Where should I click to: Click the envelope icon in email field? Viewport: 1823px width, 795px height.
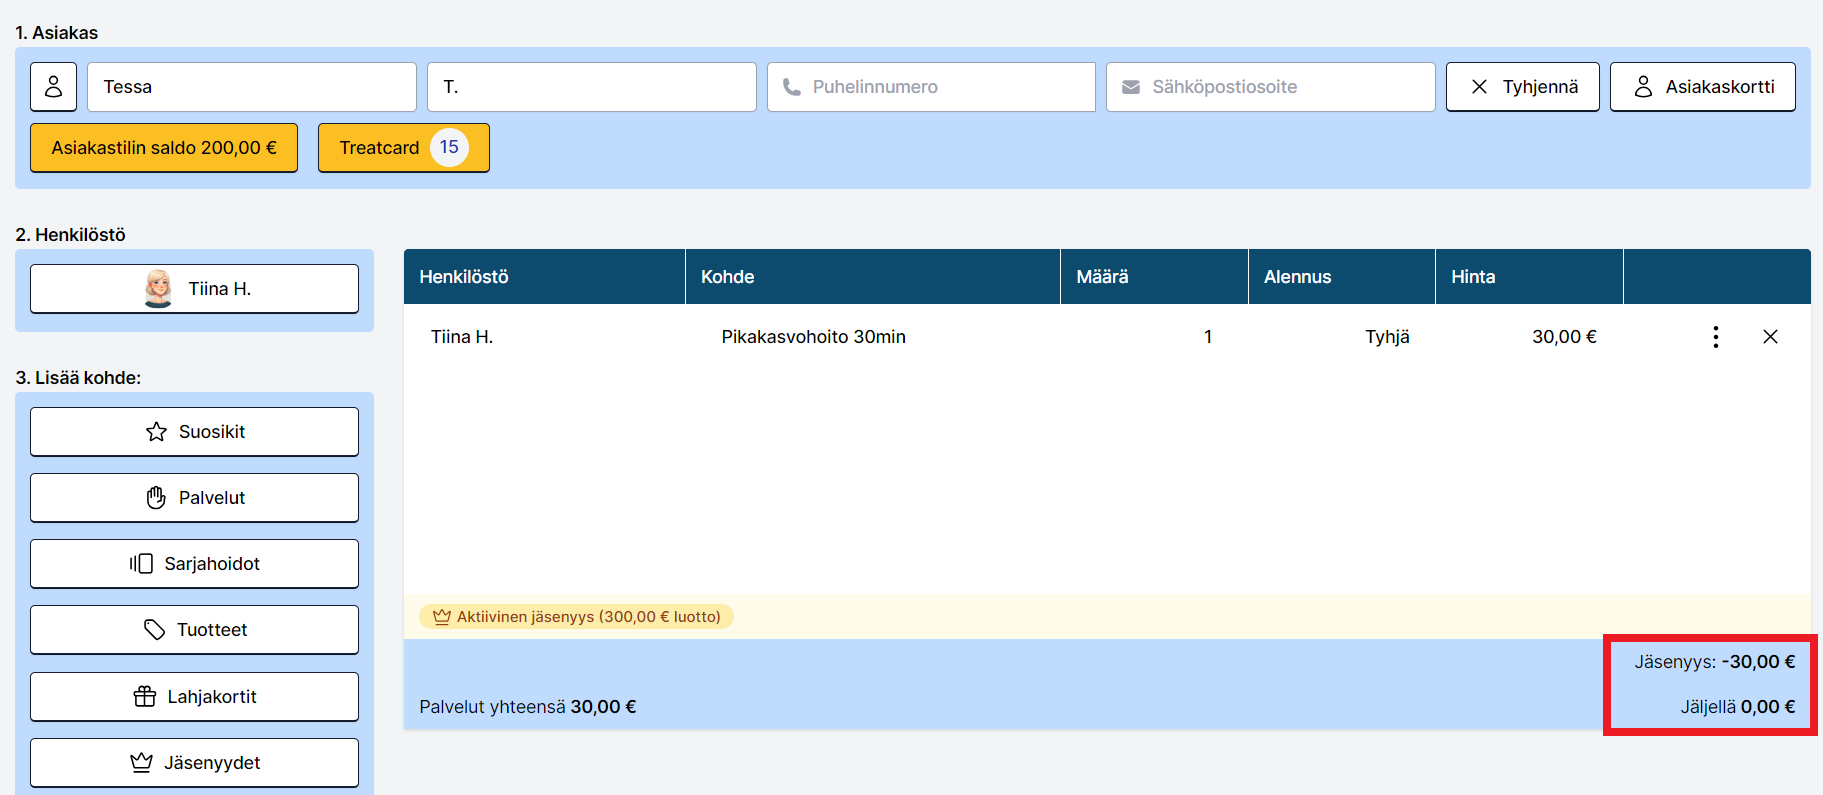pyautogui.click(x=1131, y=87)
